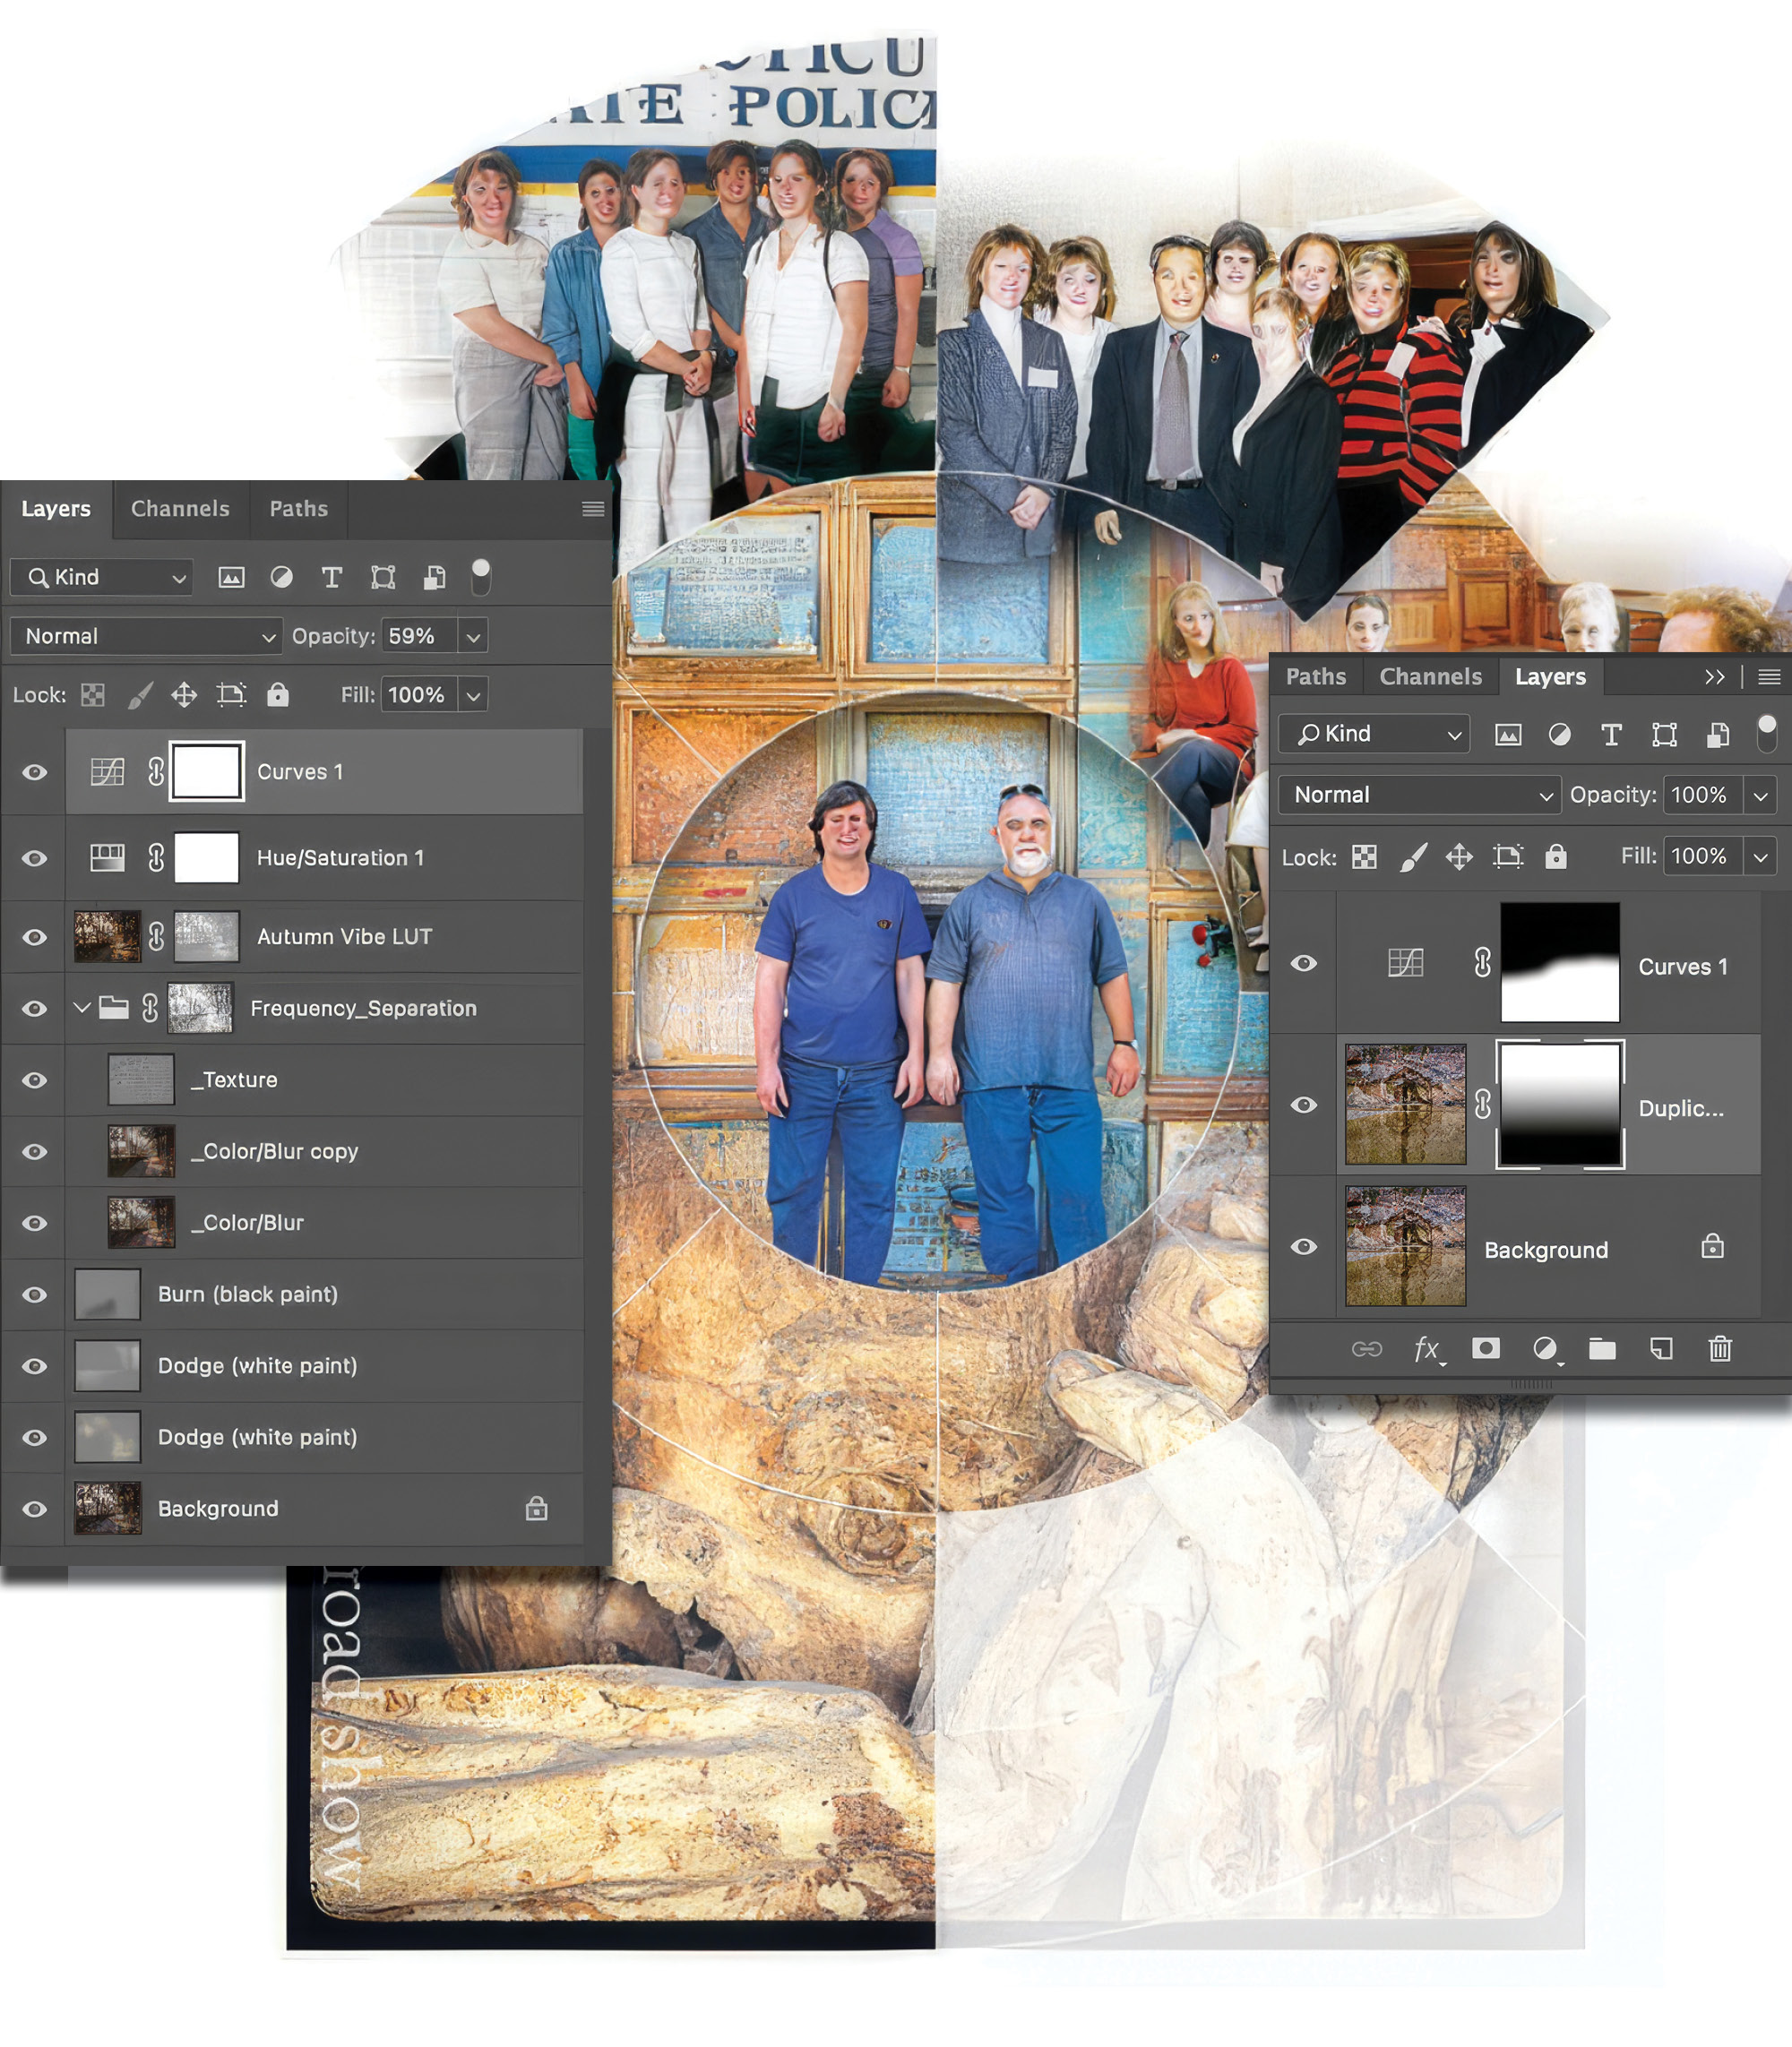Filter adjustment layers in left Layers panel
Image resolution: width=1792 pixels, height=2047 pixels.
click(282, 577)
